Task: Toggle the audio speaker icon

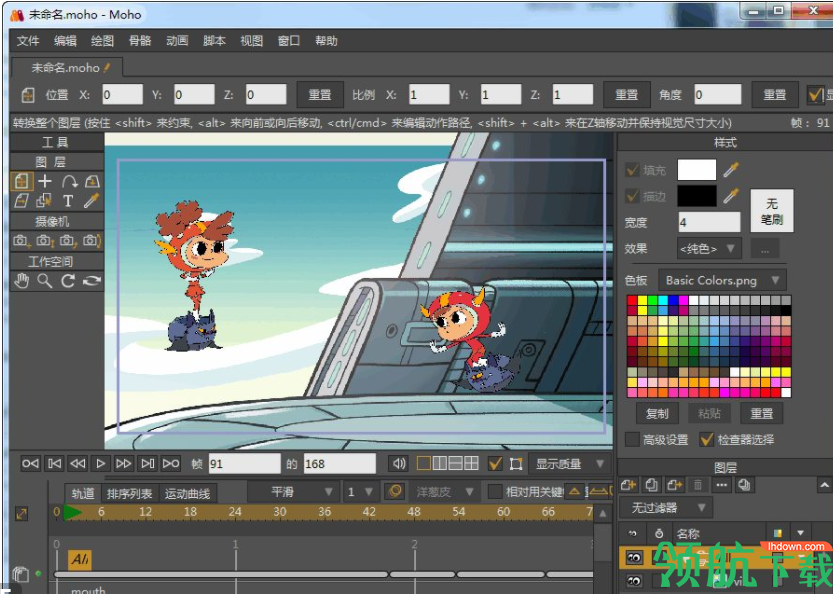Action: click(400, 464)
